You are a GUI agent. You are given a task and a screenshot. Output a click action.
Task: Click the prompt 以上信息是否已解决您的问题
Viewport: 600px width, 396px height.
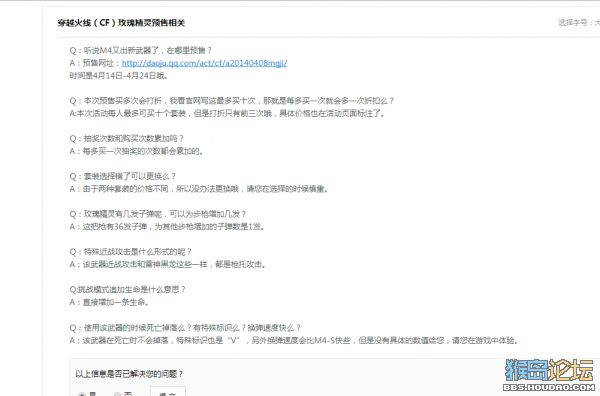coord(129,374)
